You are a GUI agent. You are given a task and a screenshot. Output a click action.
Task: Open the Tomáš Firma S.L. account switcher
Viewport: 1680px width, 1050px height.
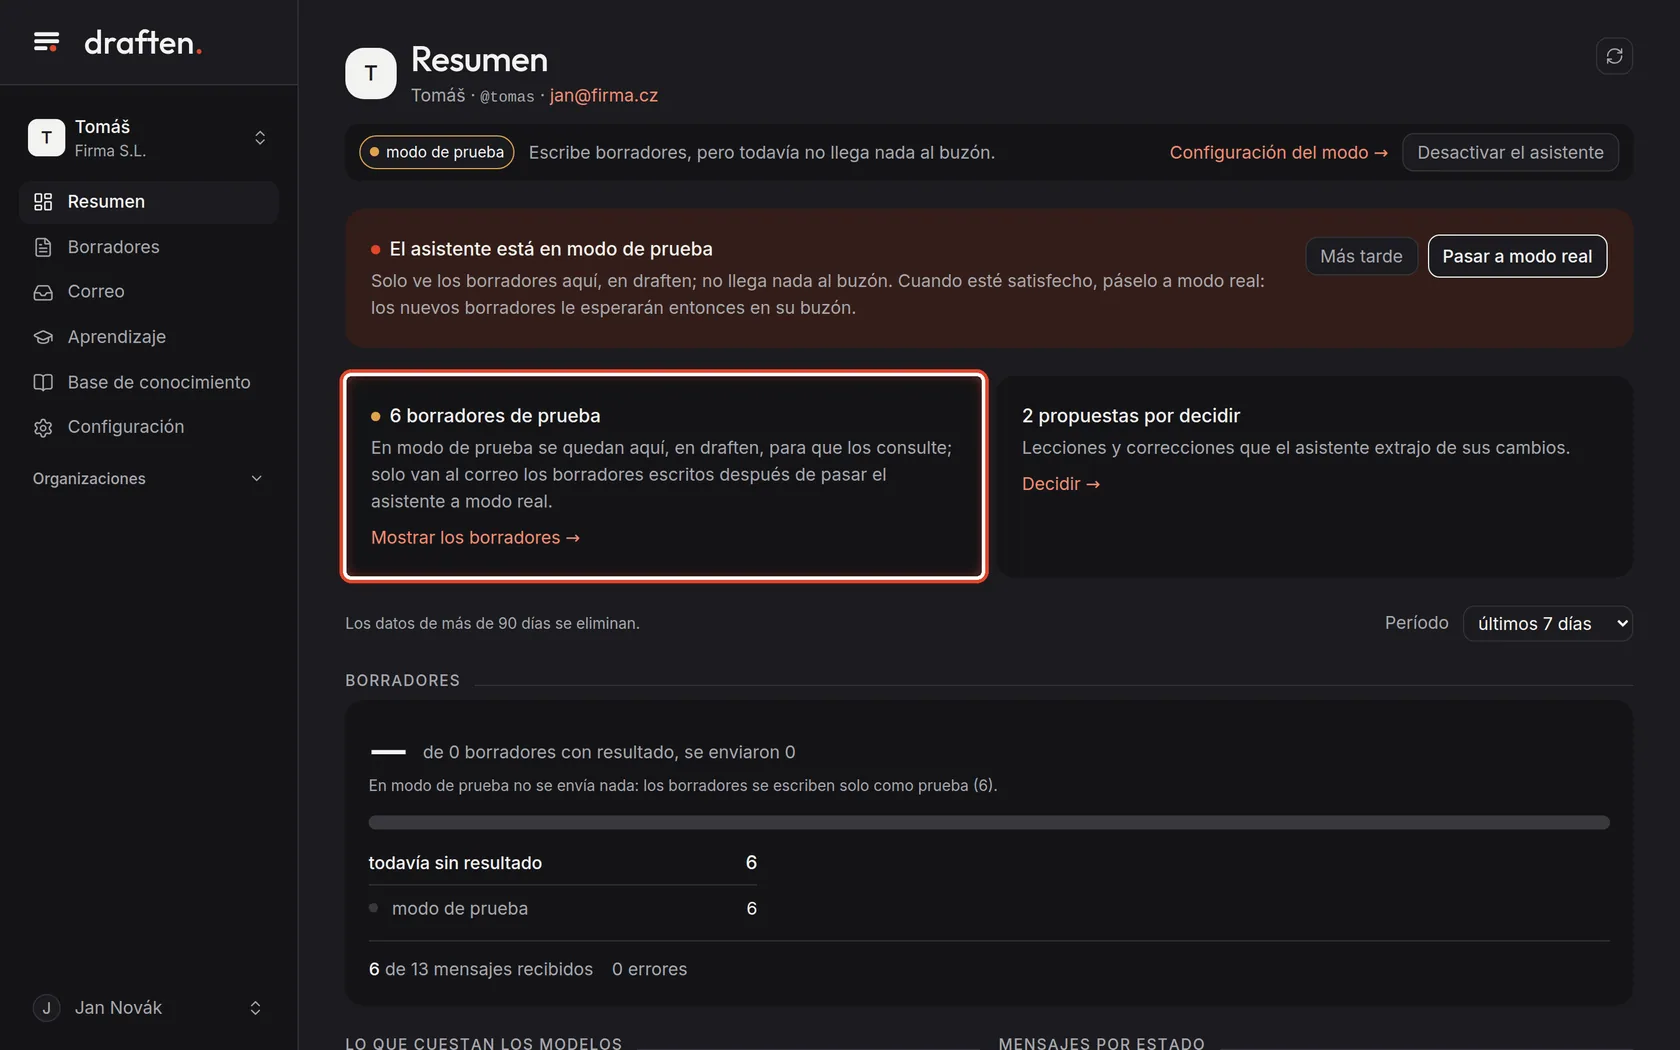[x=148, y=138]
